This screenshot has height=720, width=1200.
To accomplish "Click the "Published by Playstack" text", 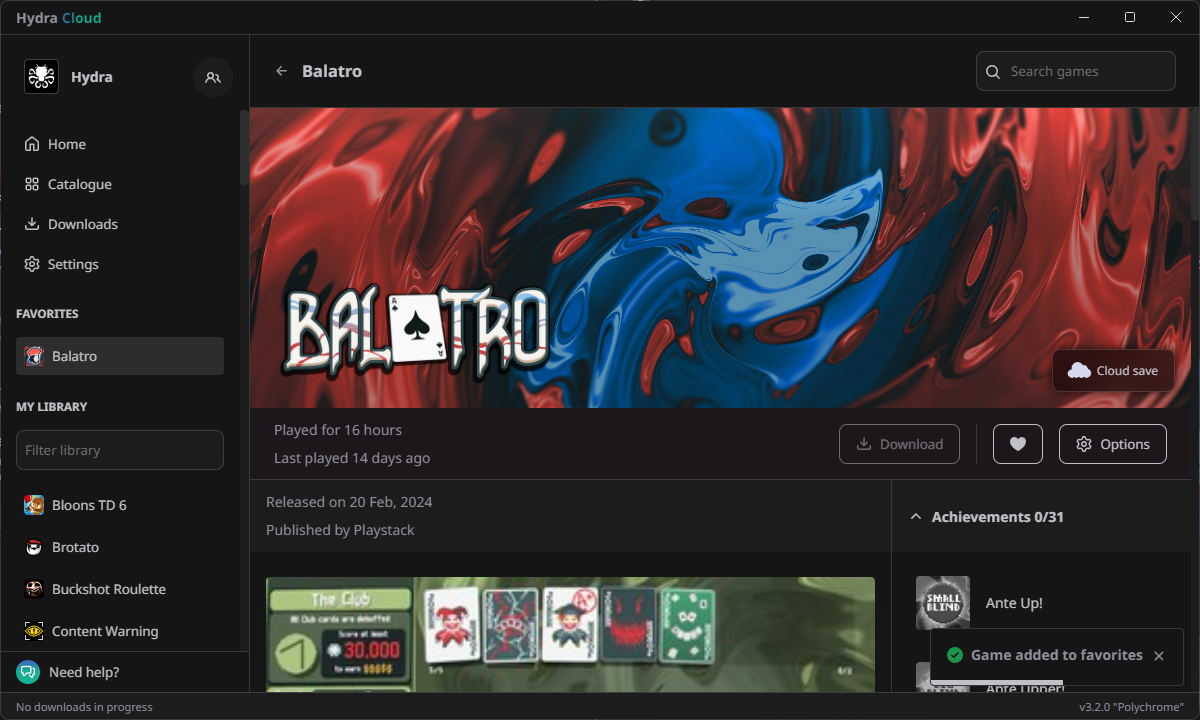I will click(340, 530).
